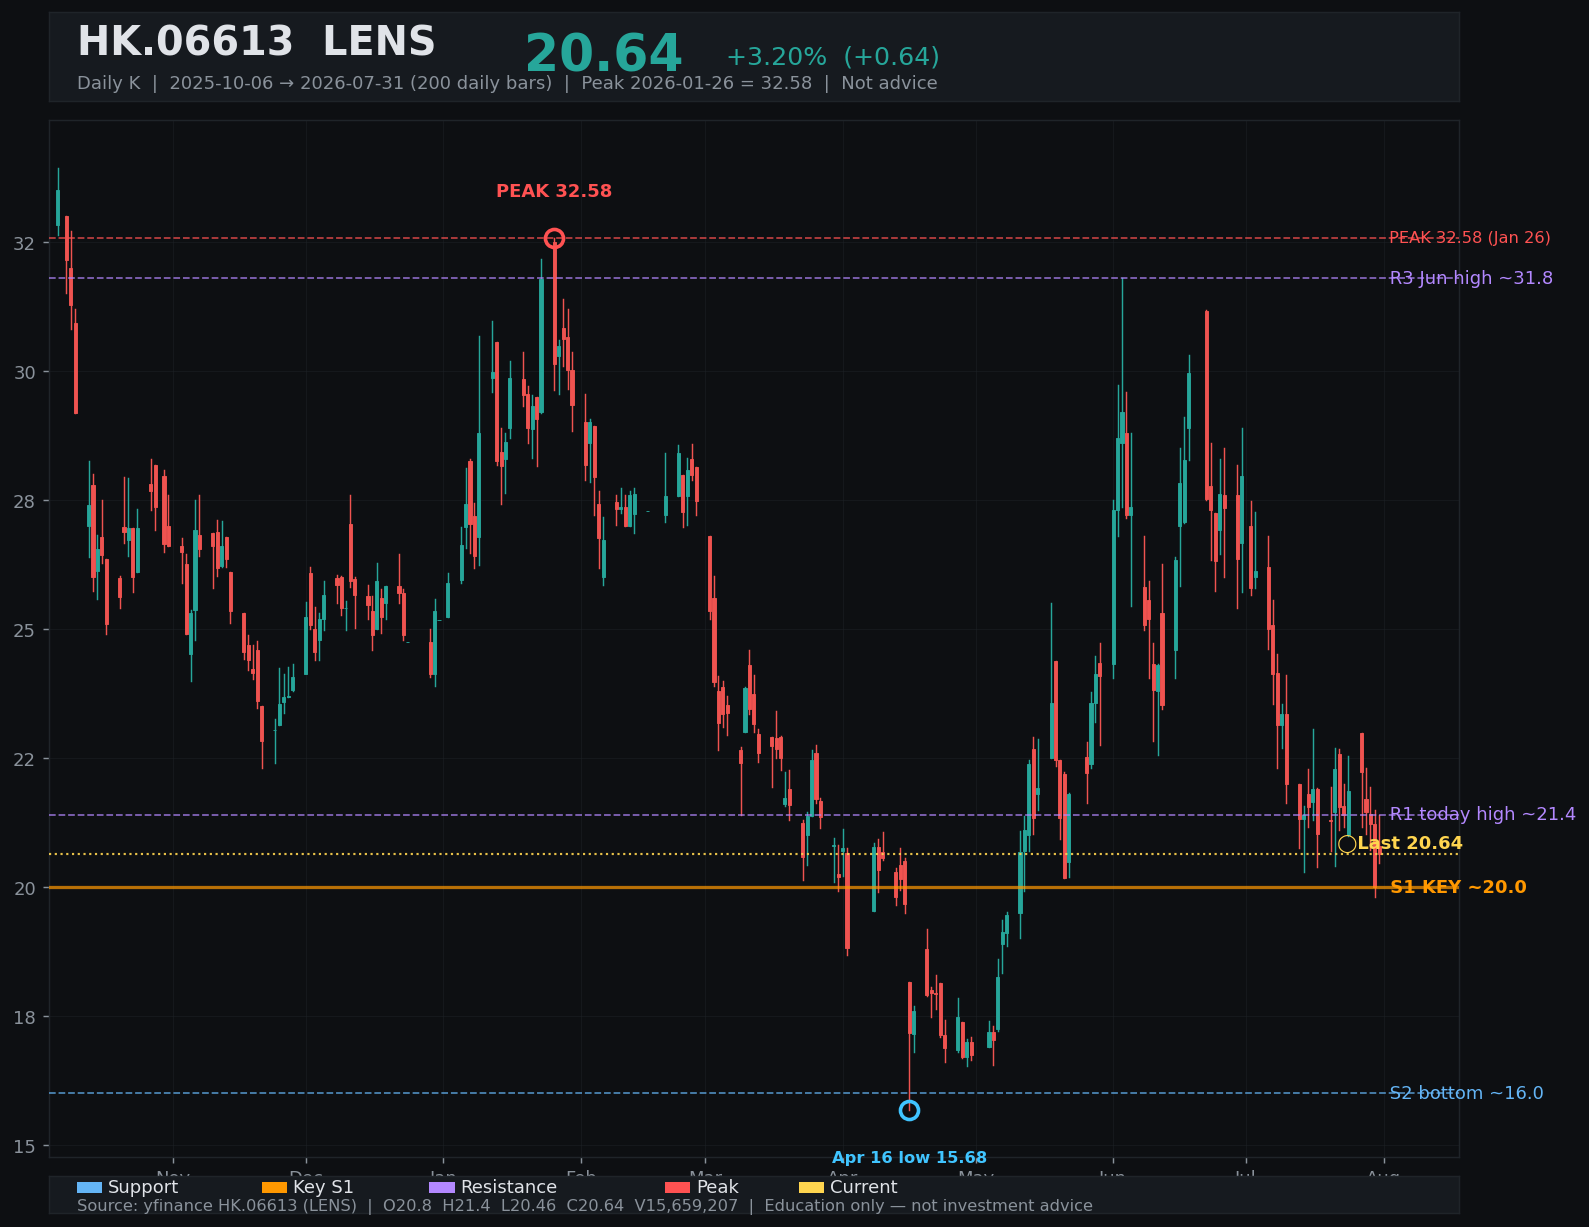Click the R3 Jun high ~31.8 label
Image resolution: width=1589 pixels, height=1227 pixels.
tap(1471, 278)
